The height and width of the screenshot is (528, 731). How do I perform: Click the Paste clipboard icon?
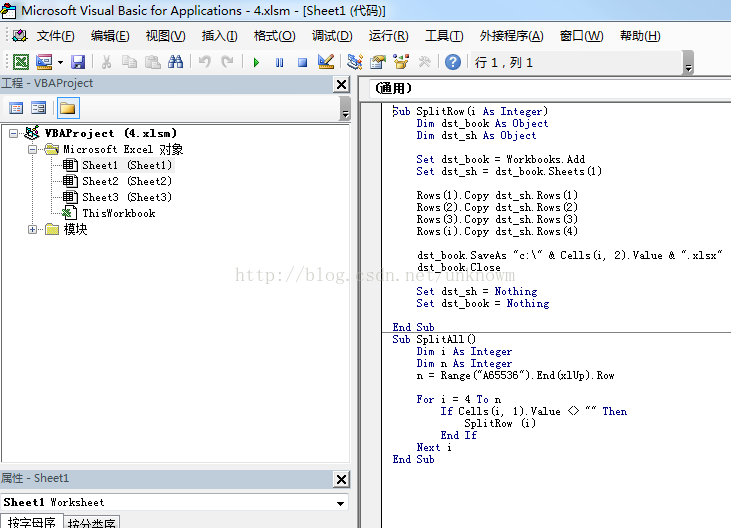152,62
